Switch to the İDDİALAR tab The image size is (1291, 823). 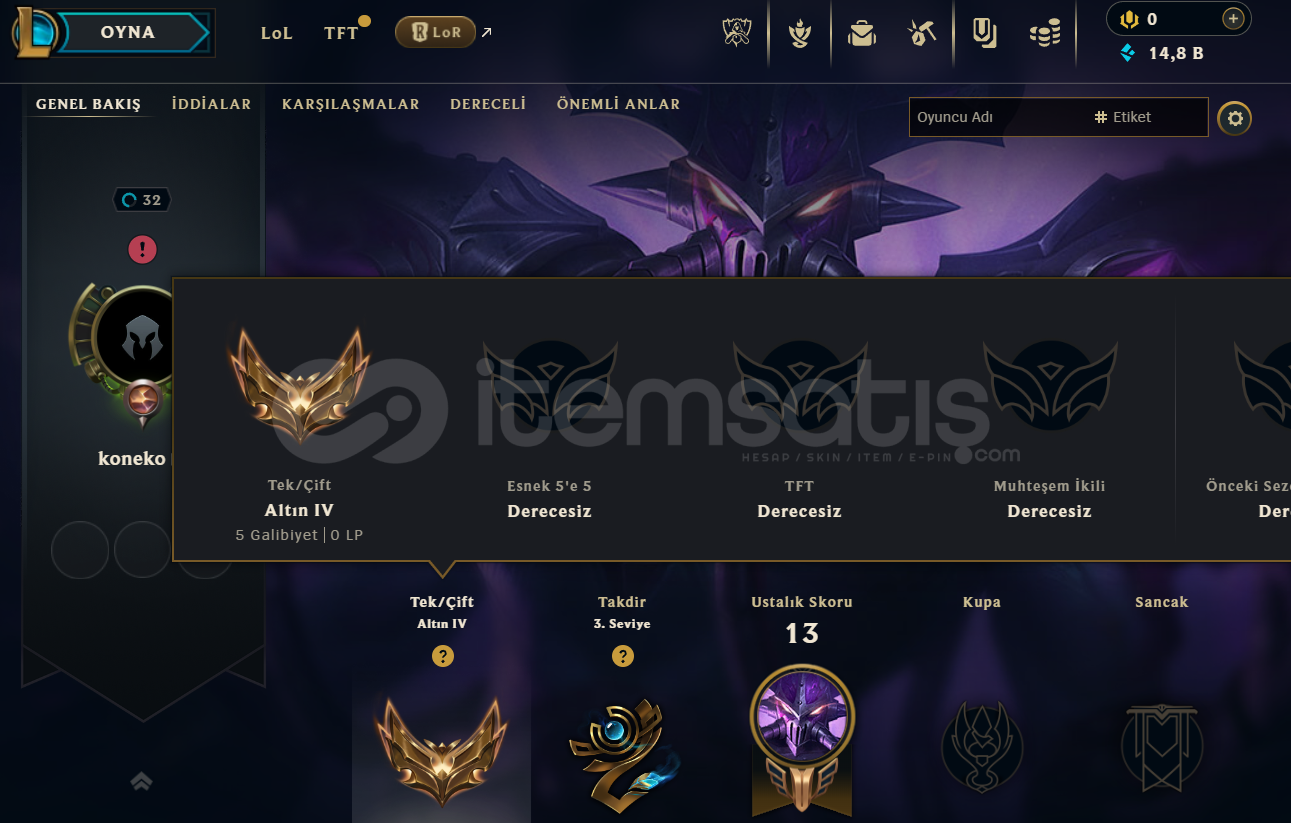(211, 104)
